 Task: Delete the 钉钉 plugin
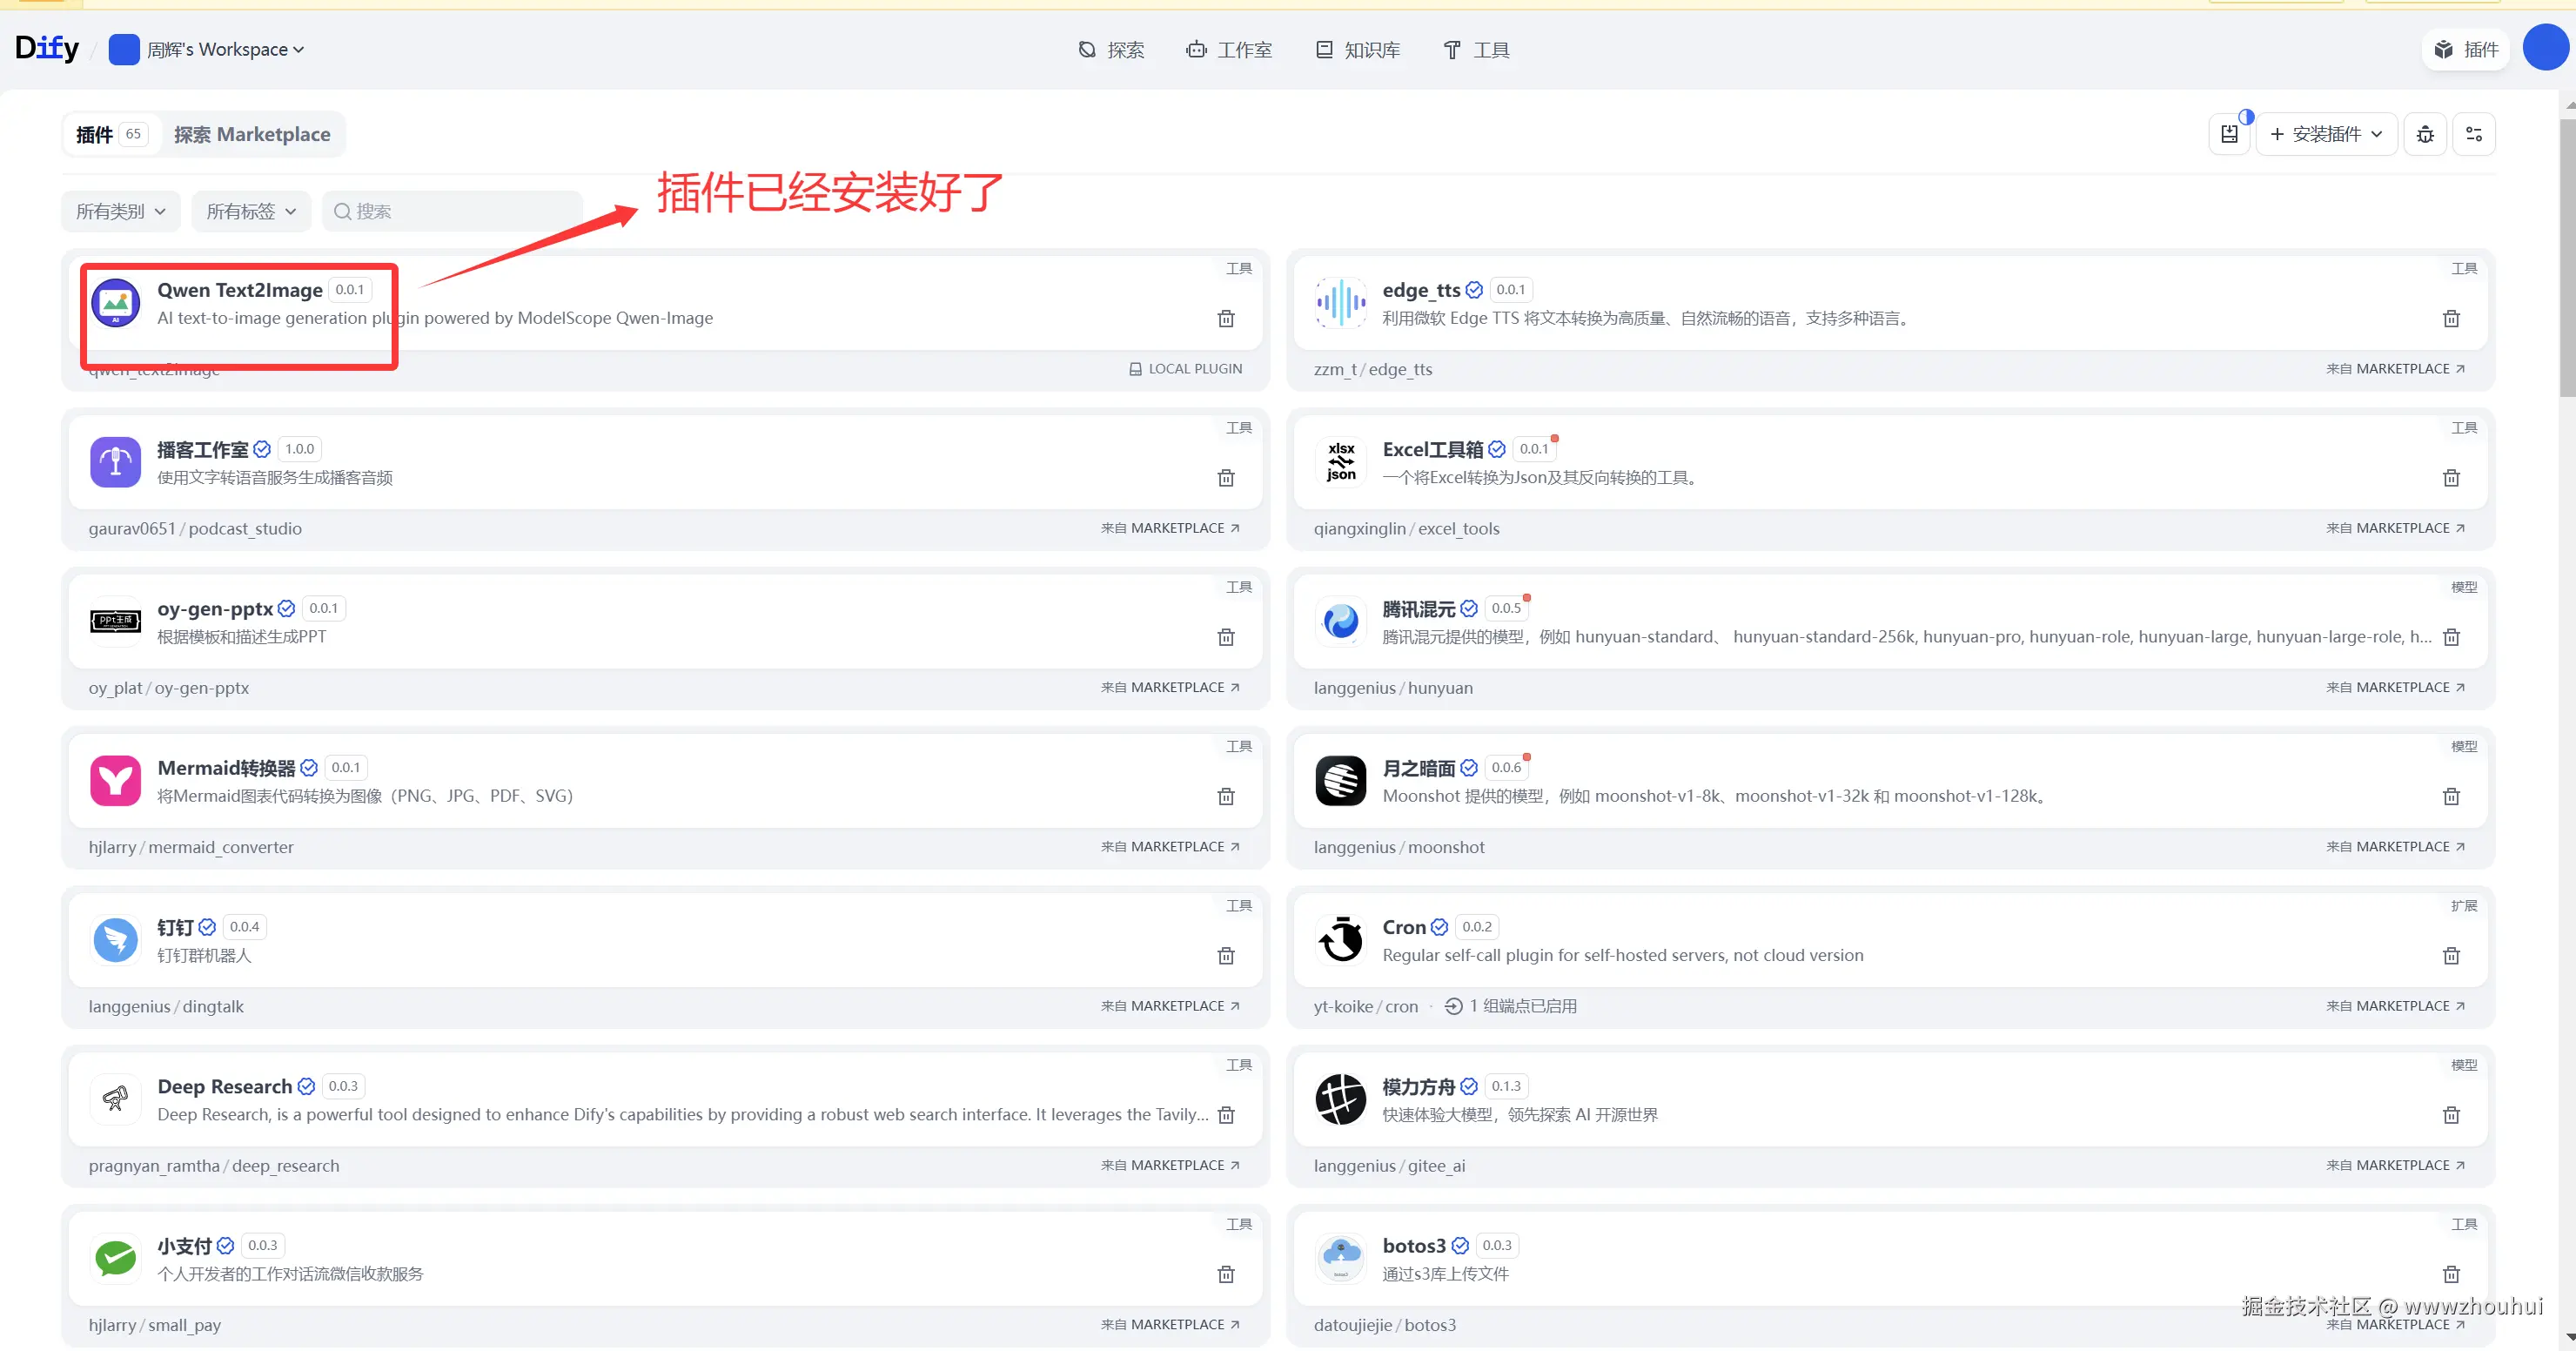1226,955
